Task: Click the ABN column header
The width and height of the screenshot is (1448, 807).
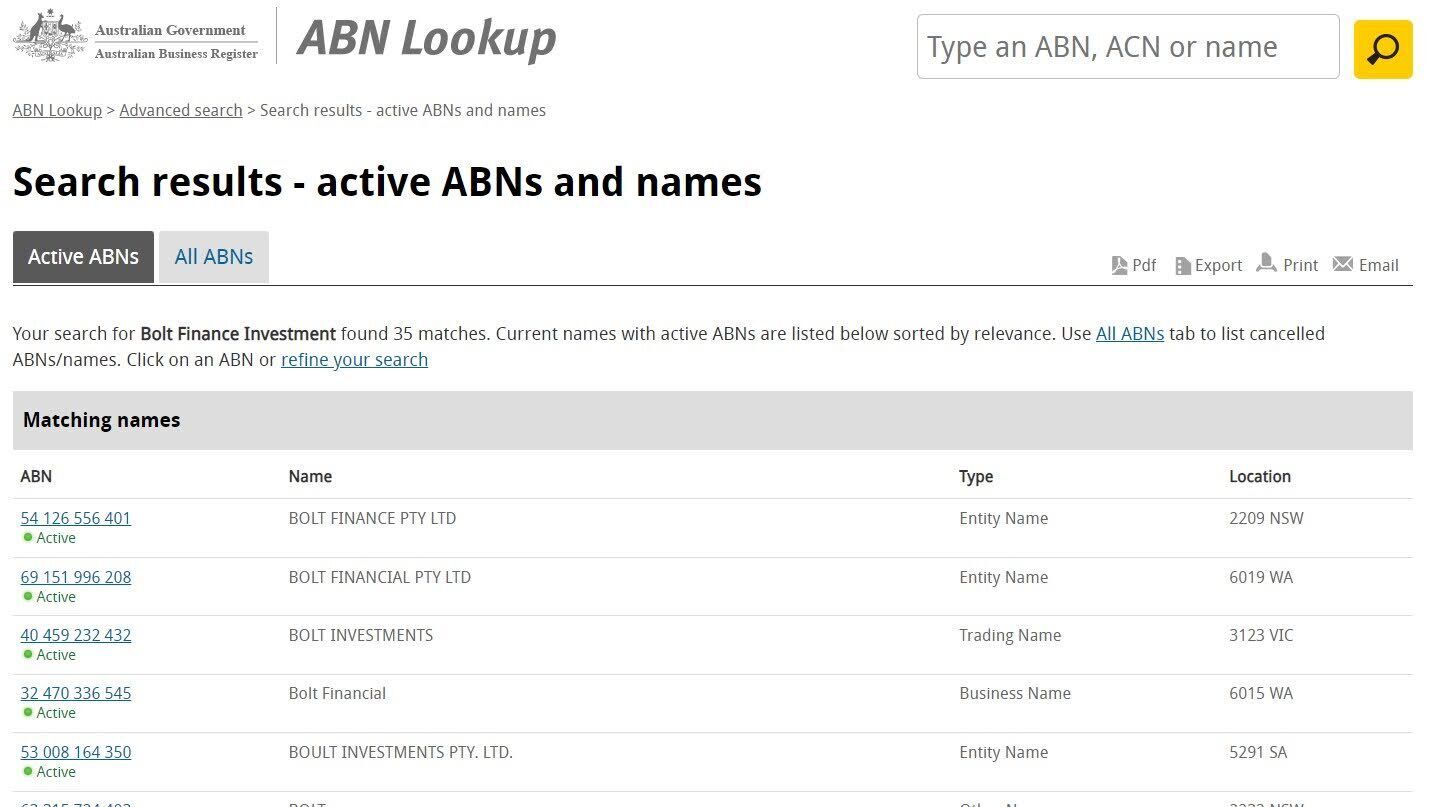Action: [36, 476]
